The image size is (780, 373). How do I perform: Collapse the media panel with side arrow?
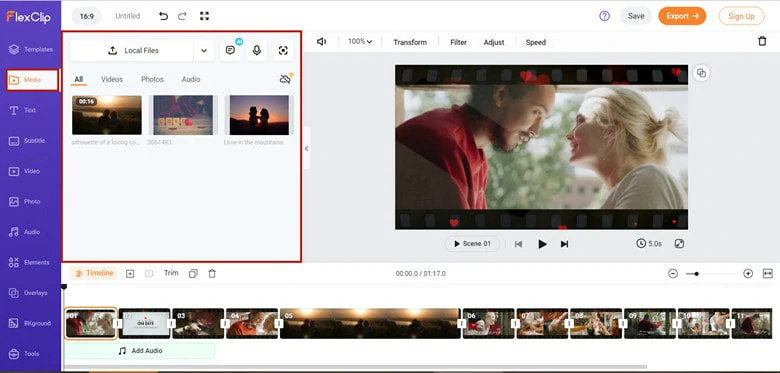coord(306,148)
